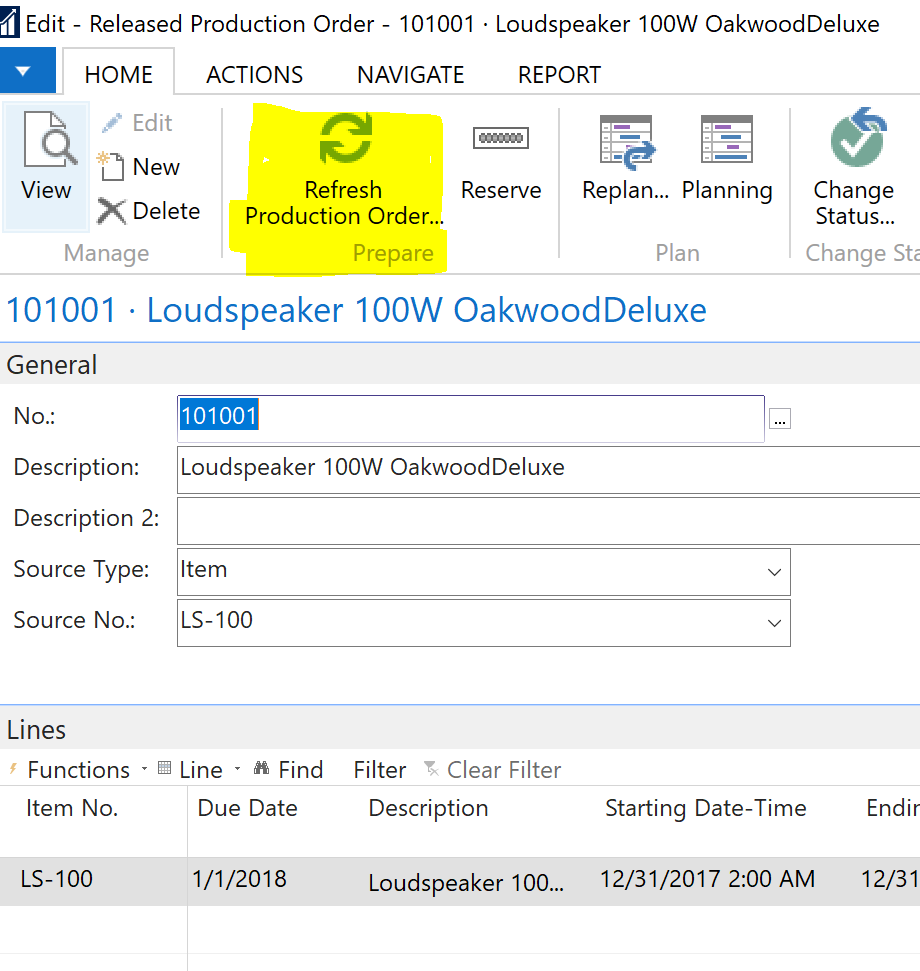
Task: Expand the Source No. dropdown
Action: pyautogui.click(x=774, y=622)
